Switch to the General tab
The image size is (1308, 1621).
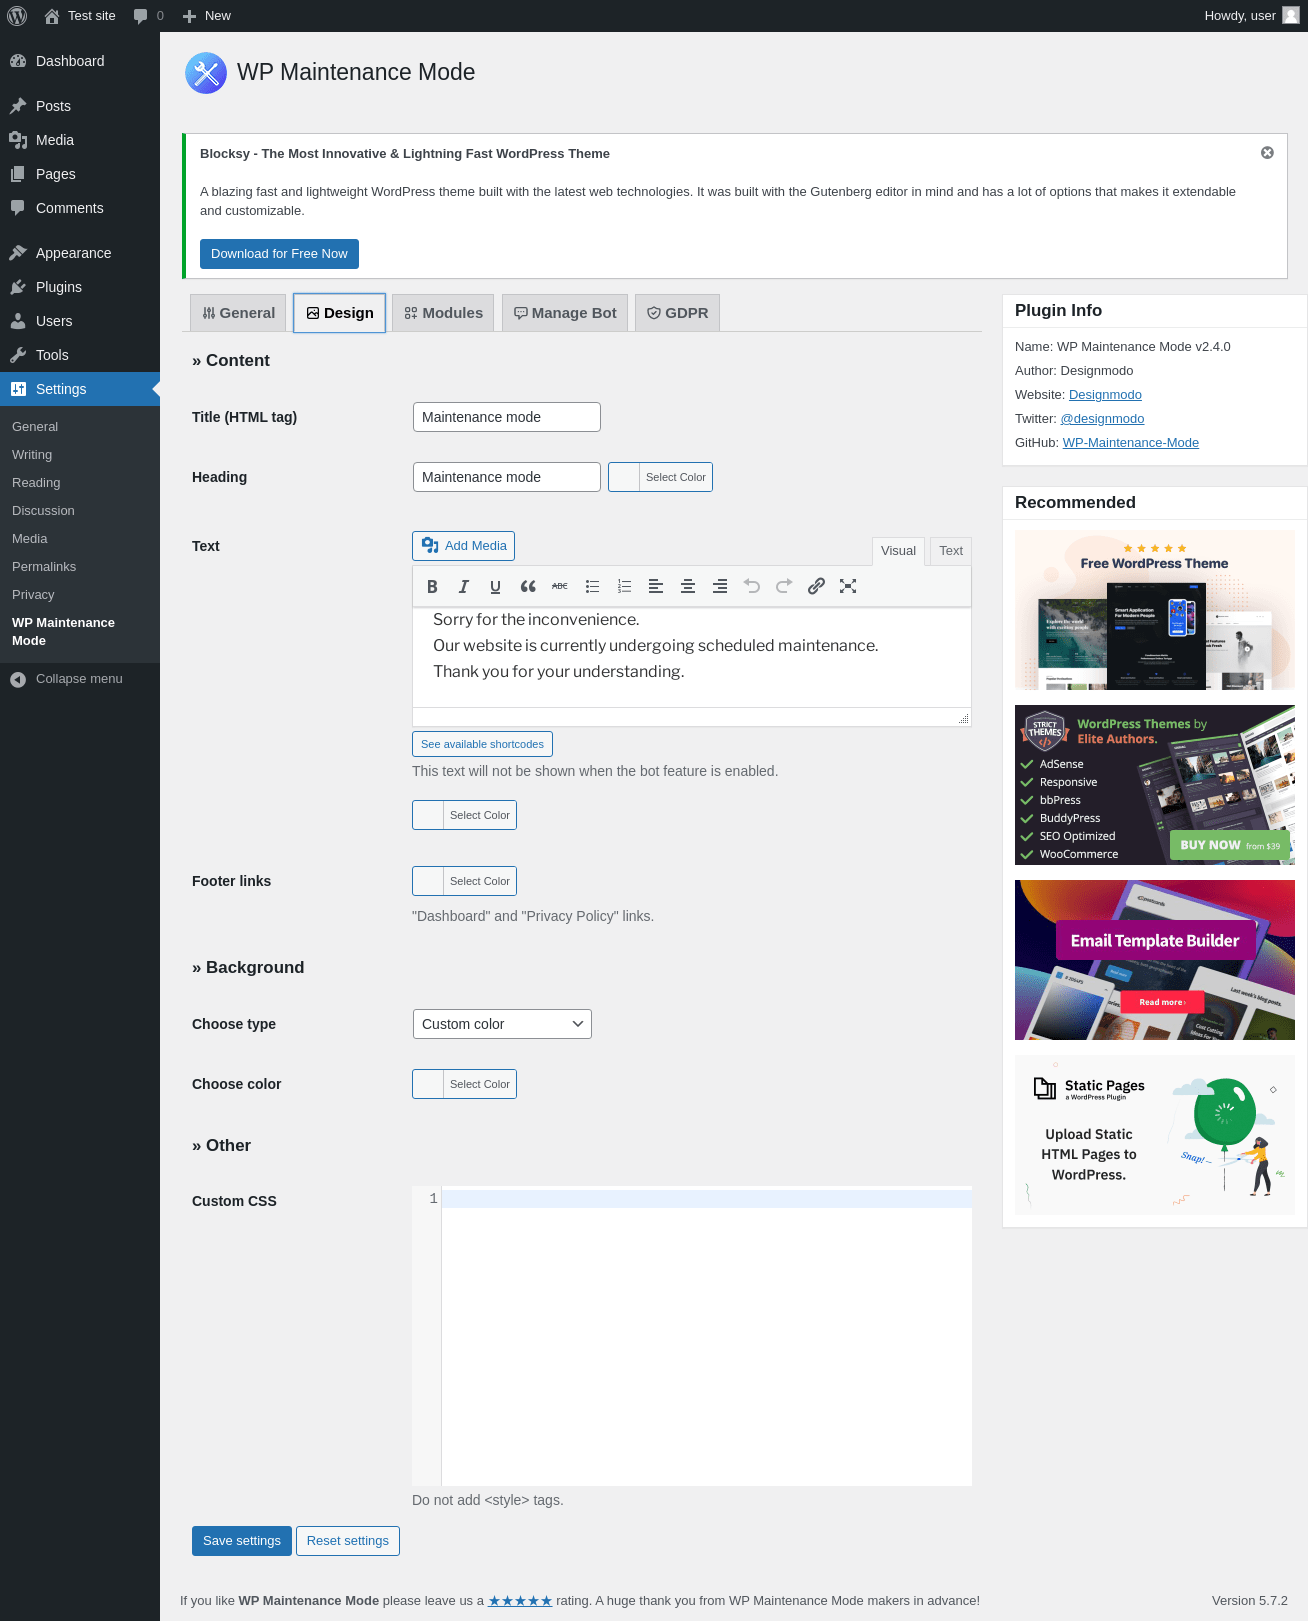coord(239,313)
